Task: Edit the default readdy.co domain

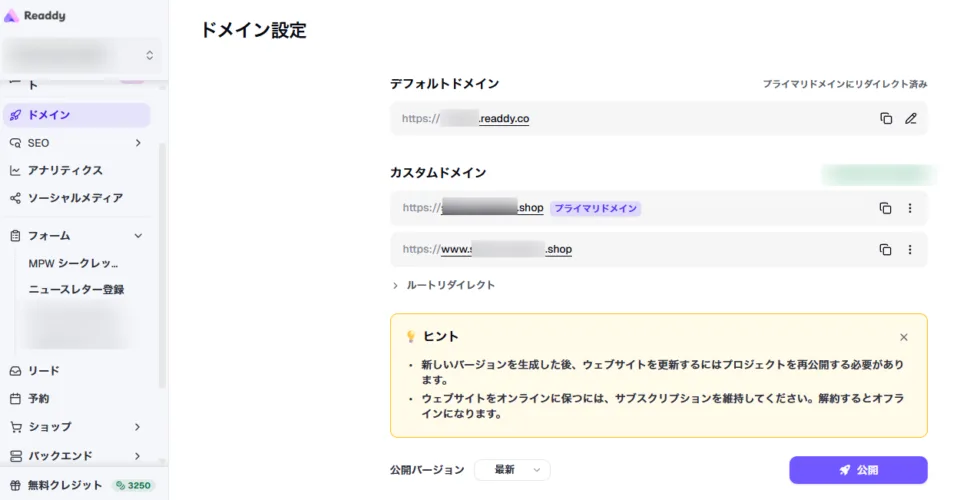Action: 911,119
